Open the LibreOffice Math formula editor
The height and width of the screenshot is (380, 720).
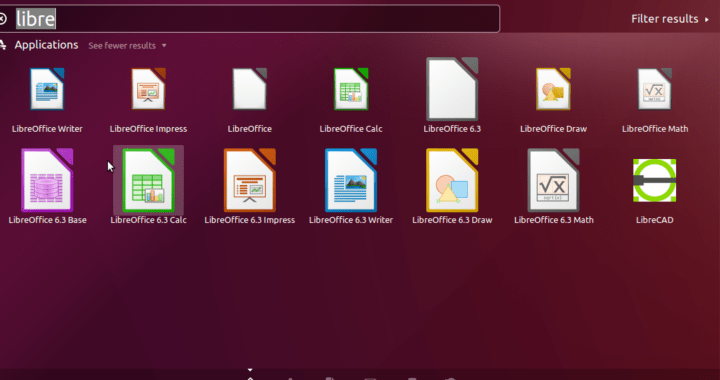click(x=655, y=89)
